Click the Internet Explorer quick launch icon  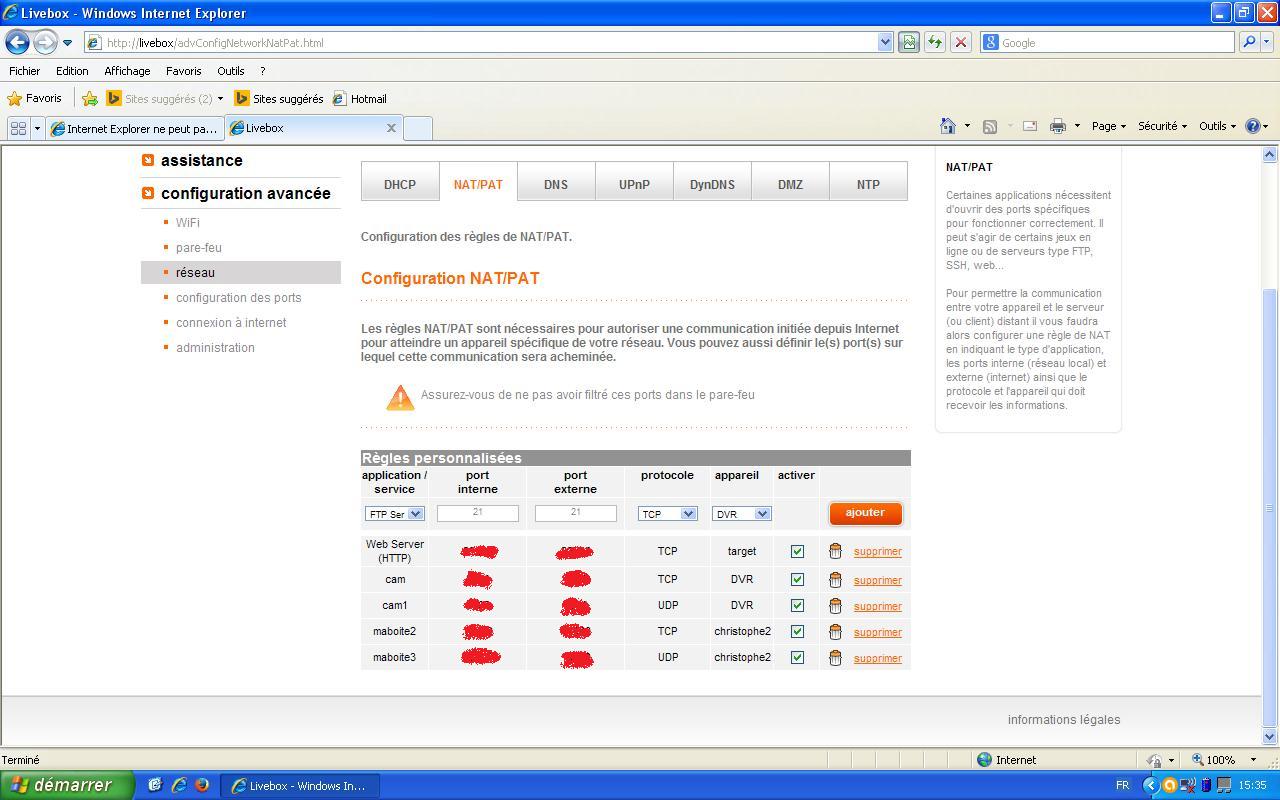[x=179, y=785]
